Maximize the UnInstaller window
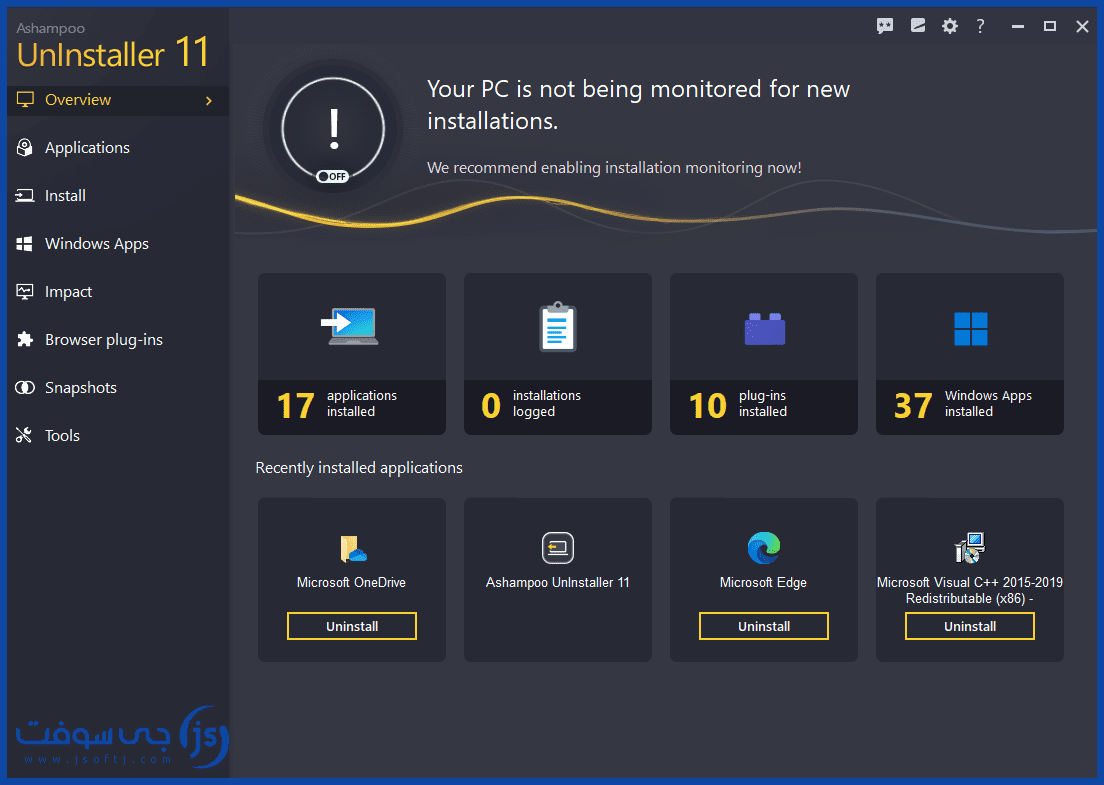Image resolution: width=1104 pixels, height=785 pixels. coord(1050,26)
